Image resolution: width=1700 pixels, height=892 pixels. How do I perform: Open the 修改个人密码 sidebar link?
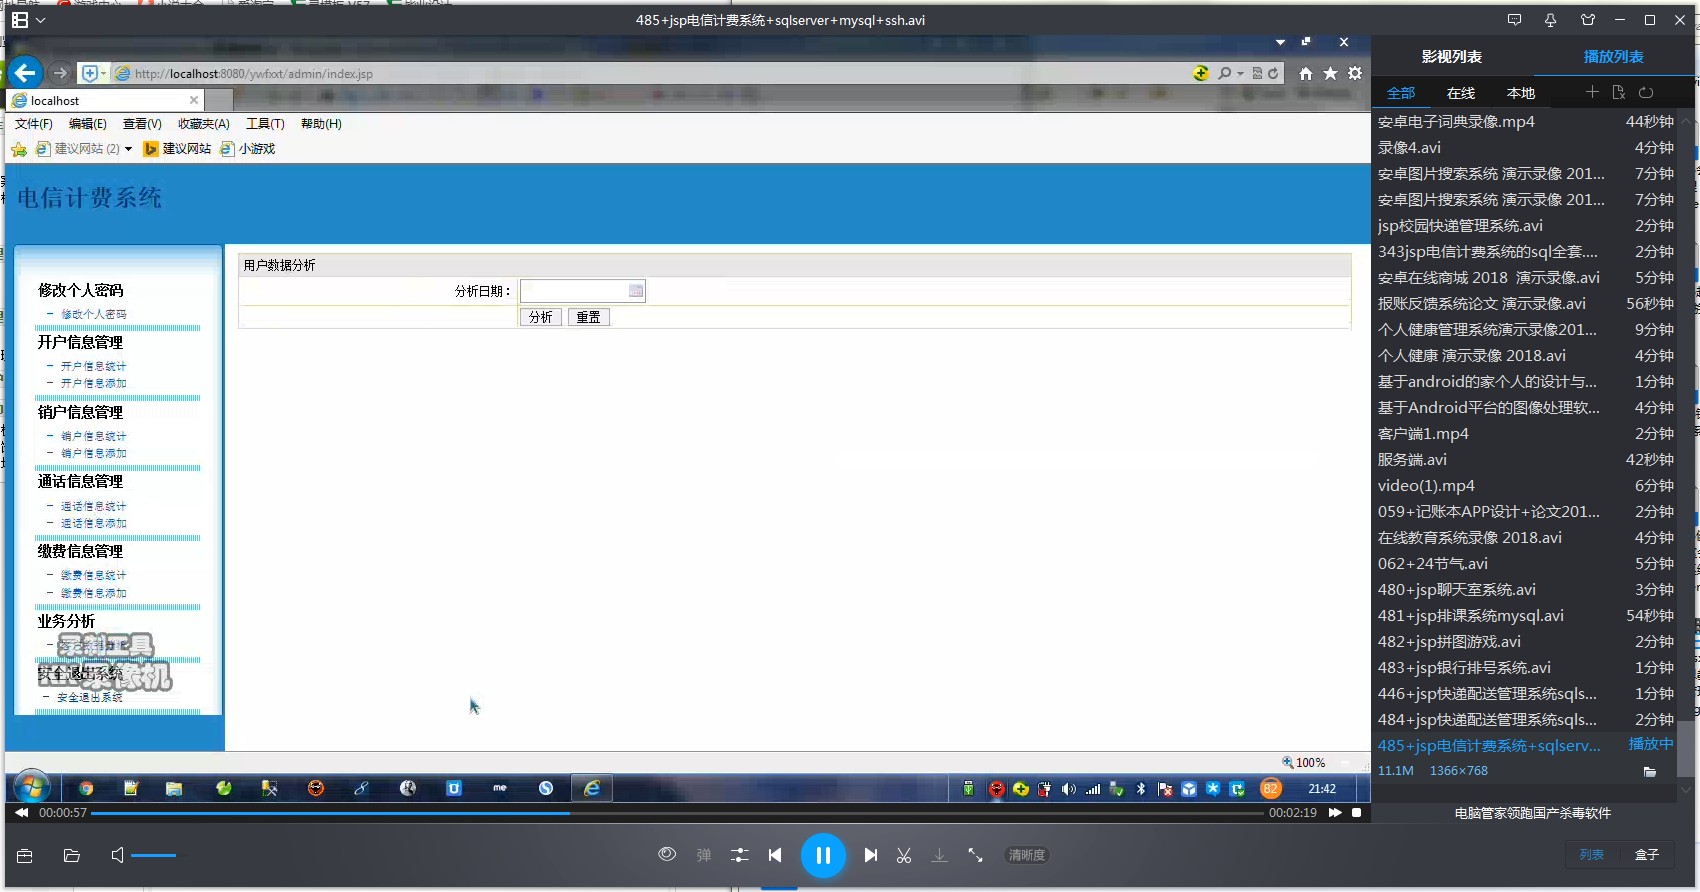tap(94, 314)
